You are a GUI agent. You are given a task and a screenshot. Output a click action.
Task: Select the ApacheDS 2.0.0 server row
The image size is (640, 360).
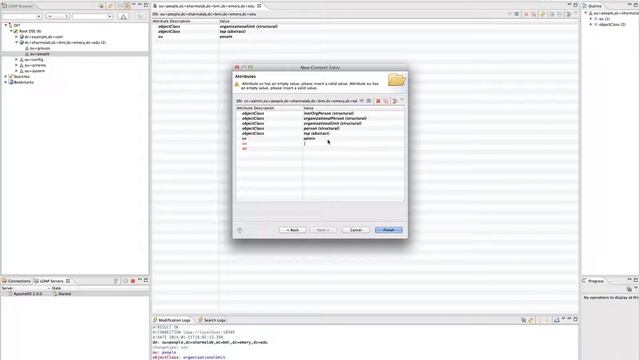click(x=75, y=294)
